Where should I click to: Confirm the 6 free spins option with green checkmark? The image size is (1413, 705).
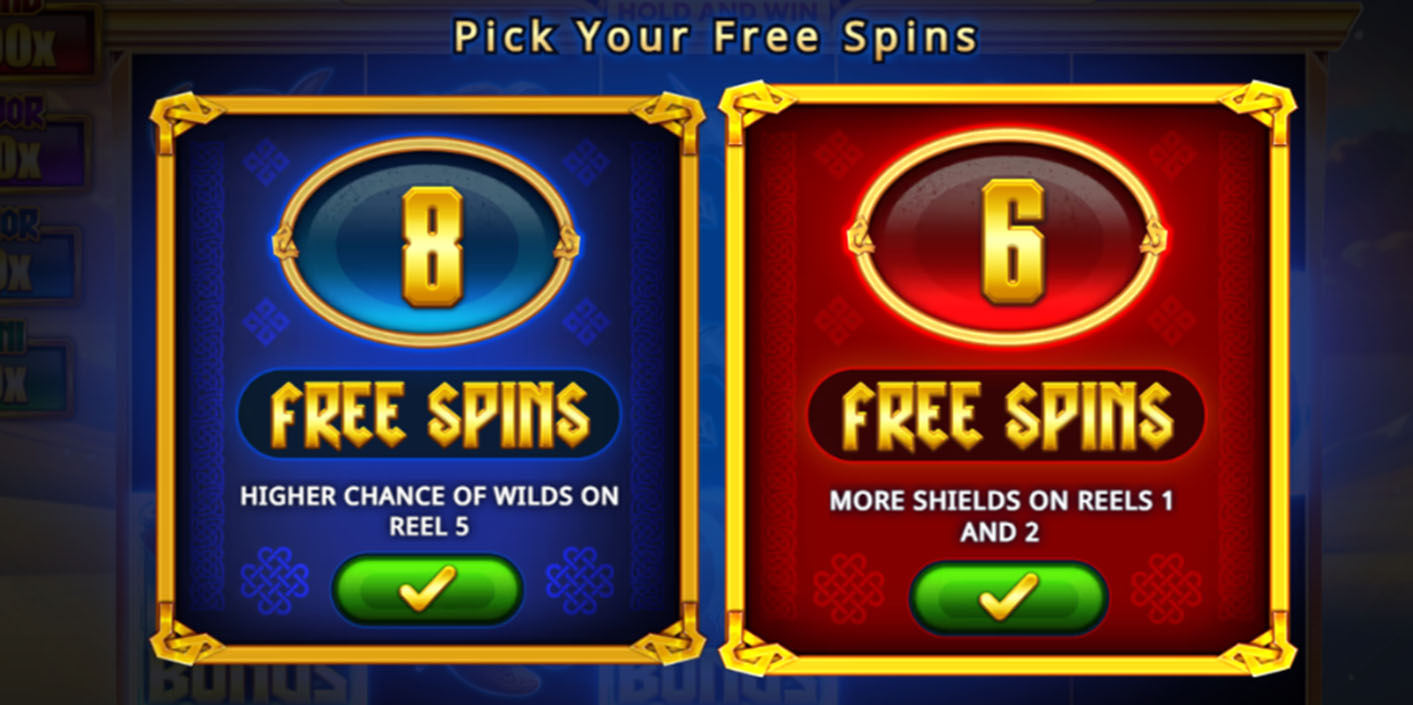click(x=1007, y=597)
